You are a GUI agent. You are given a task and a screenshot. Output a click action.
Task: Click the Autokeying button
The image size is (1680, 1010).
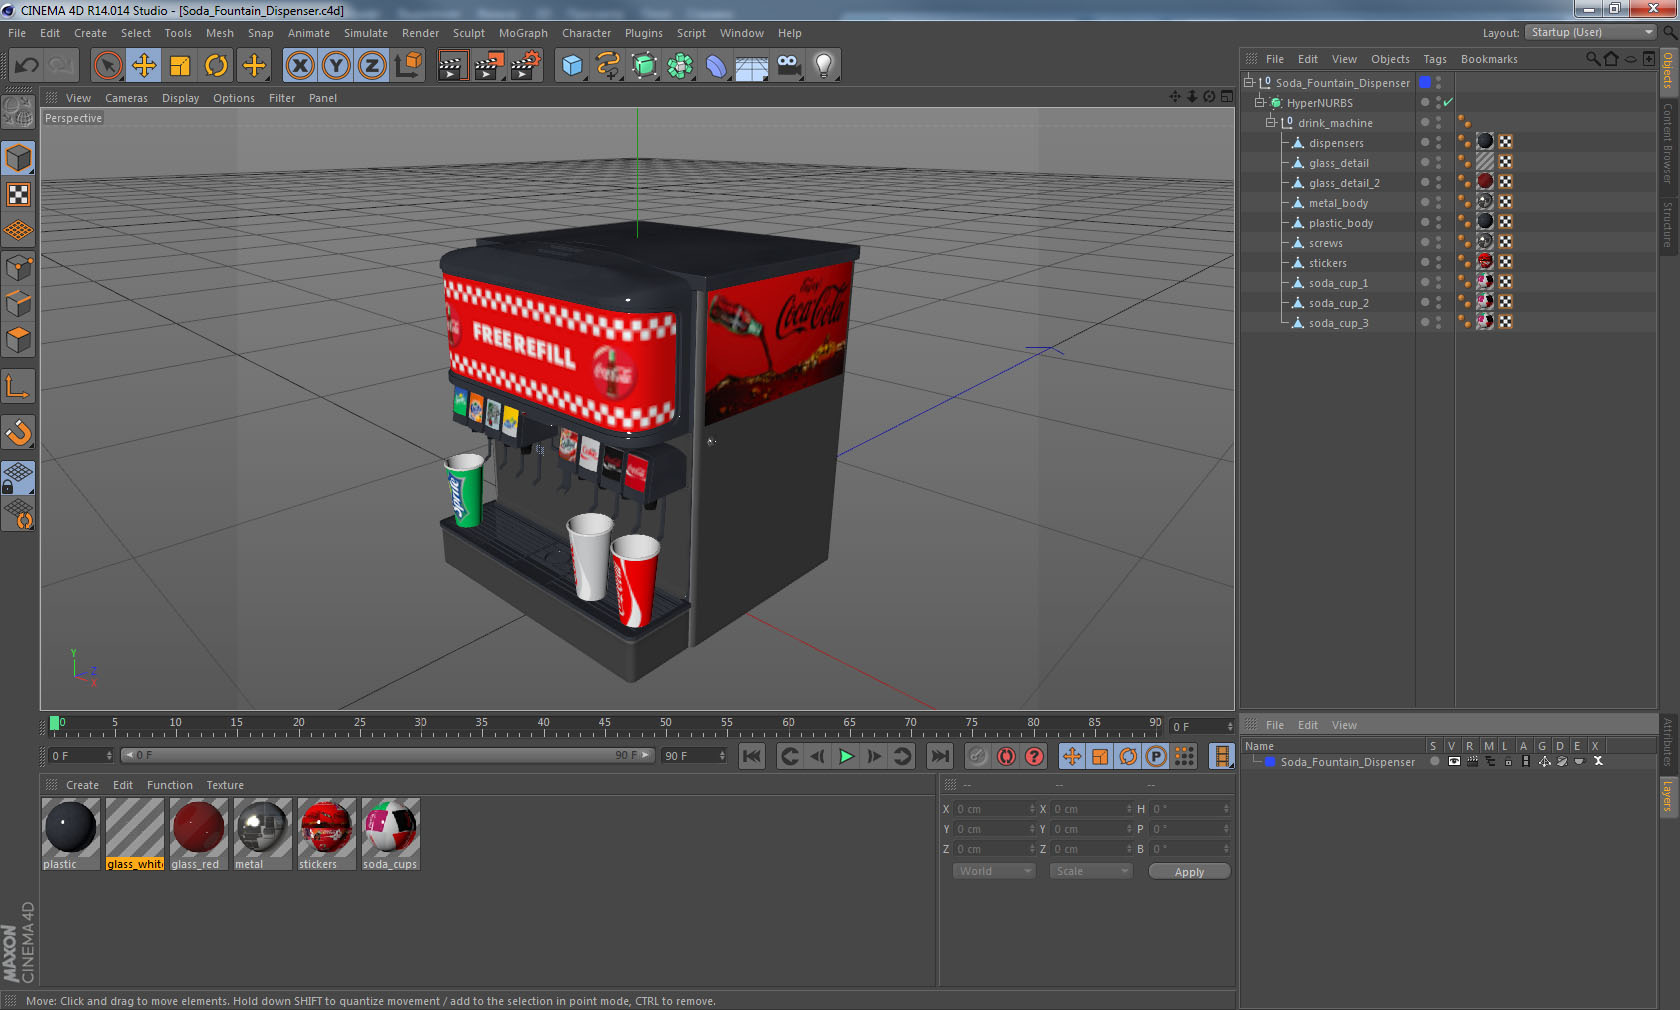point(1006,756)
